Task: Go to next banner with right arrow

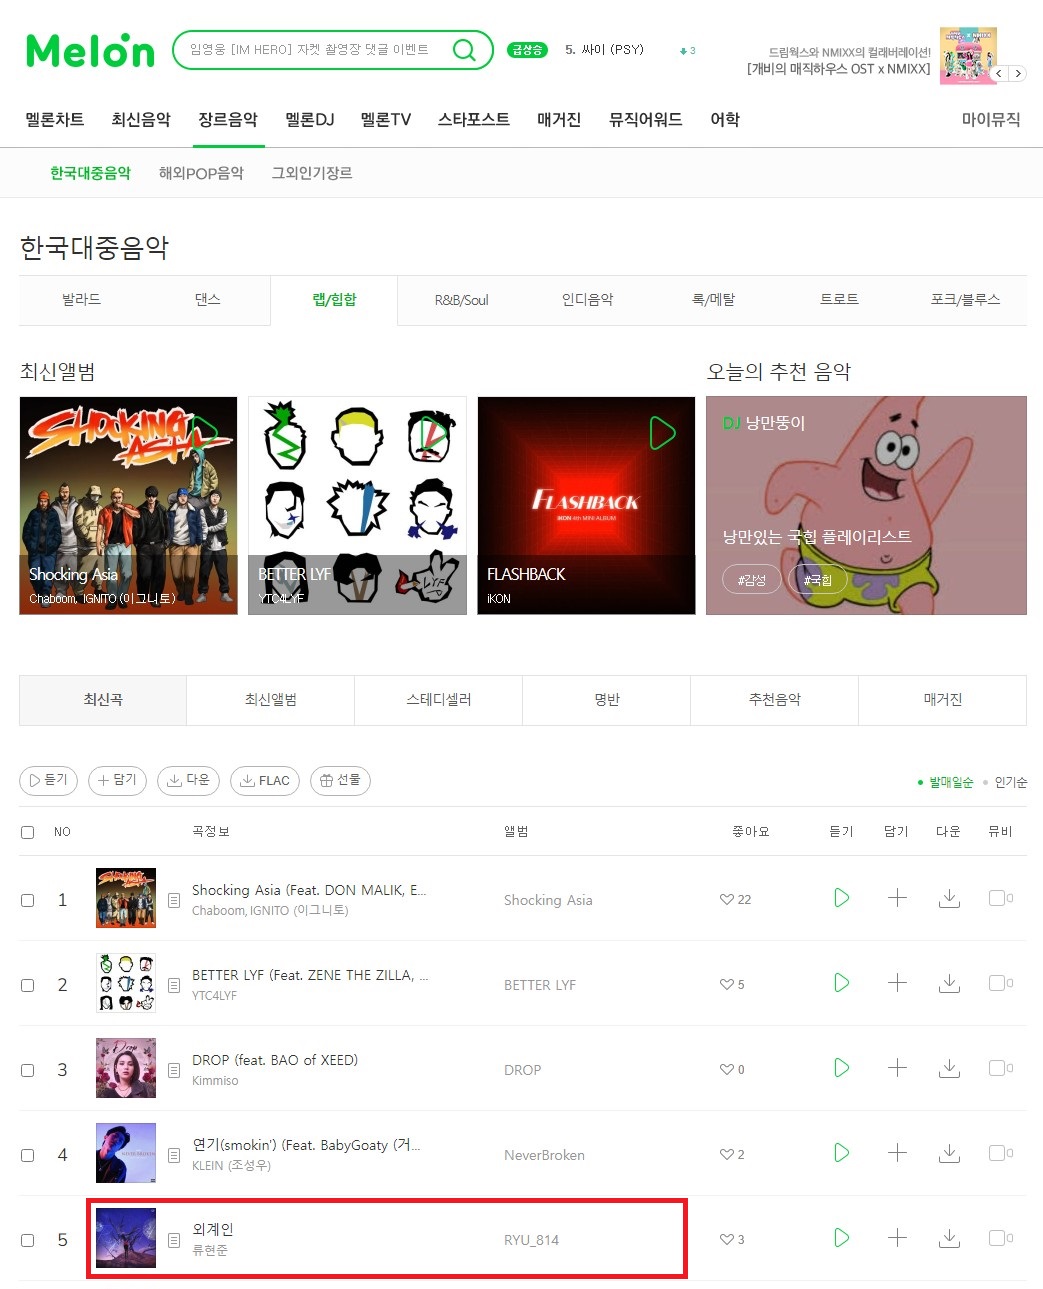Action: pyautogui.click(x=1018, y=73)
